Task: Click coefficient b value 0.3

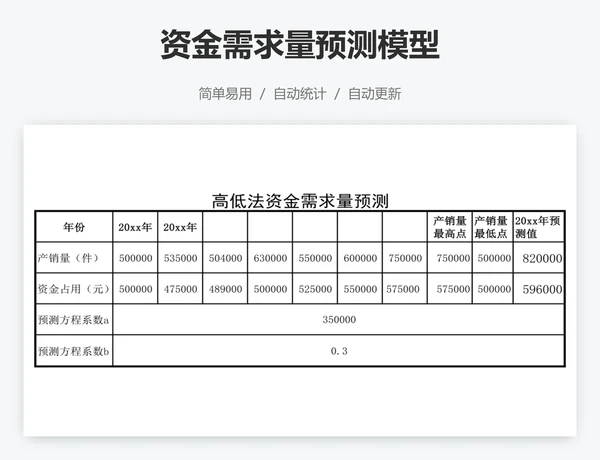Action: pos(339,351)
